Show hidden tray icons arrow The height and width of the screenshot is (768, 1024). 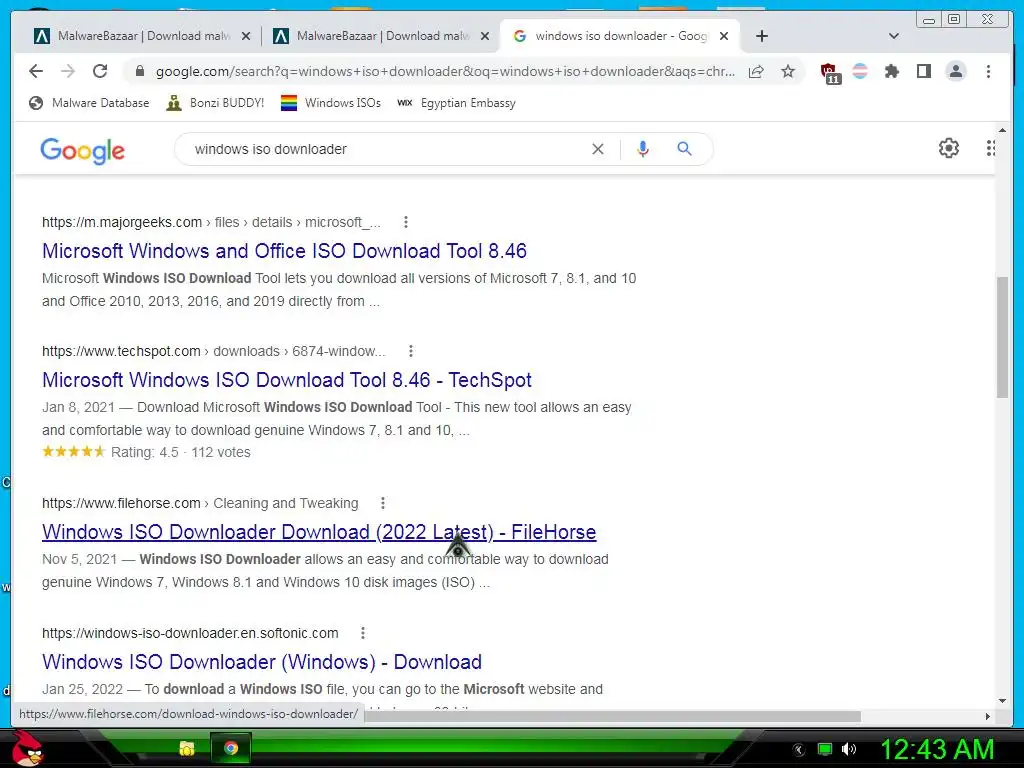tap(798, 750)
